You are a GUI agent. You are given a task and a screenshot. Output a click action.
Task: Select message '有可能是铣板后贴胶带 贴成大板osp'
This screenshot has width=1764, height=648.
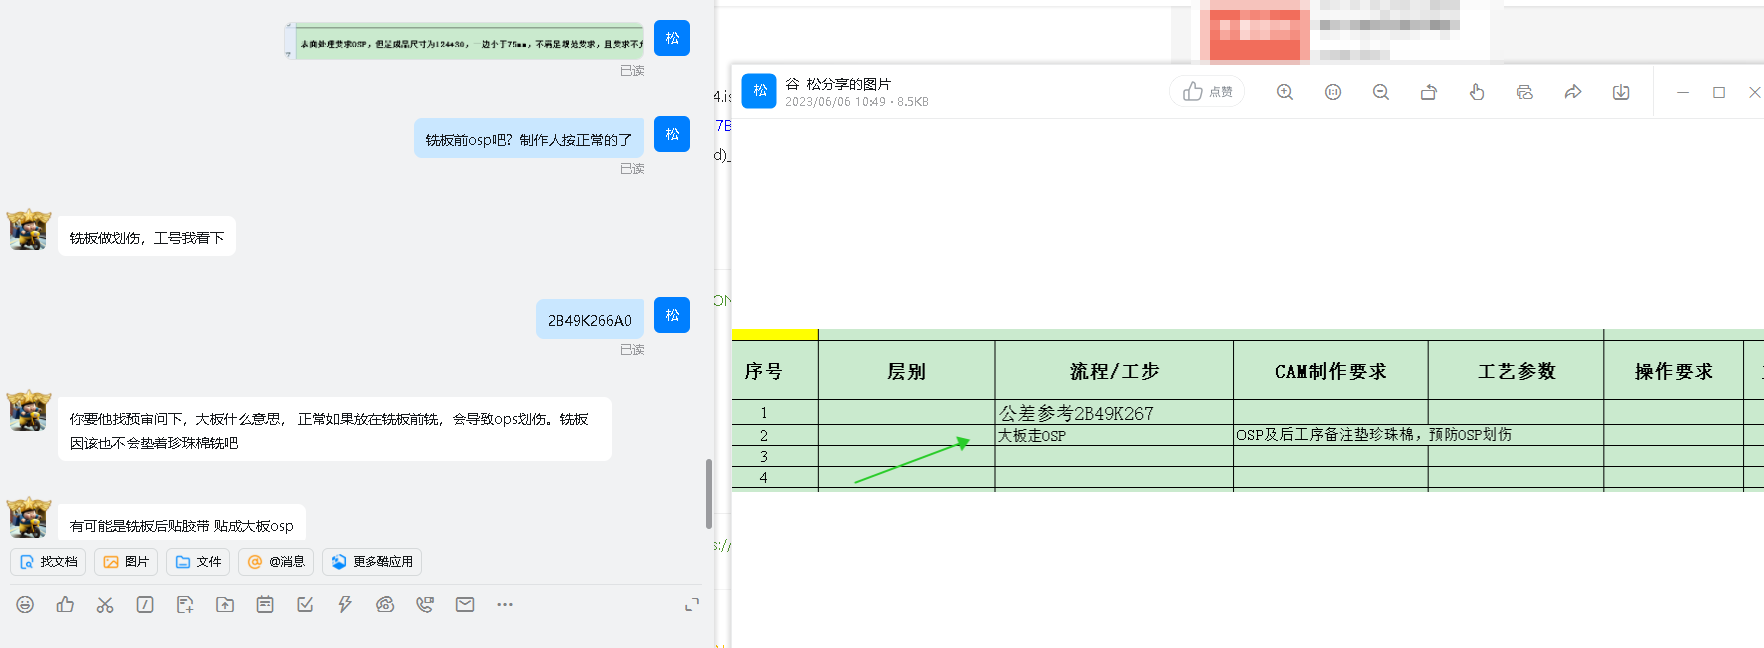pyautogui.click(x=182, y=523)
